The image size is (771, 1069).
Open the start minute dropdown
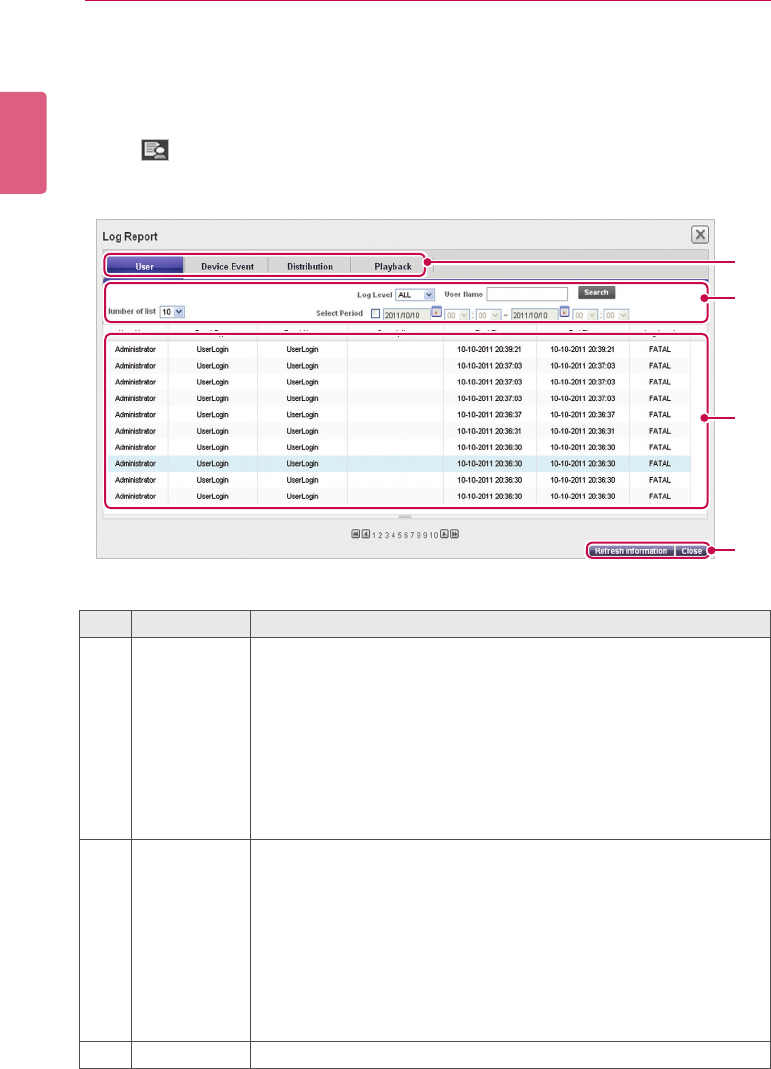488,315
